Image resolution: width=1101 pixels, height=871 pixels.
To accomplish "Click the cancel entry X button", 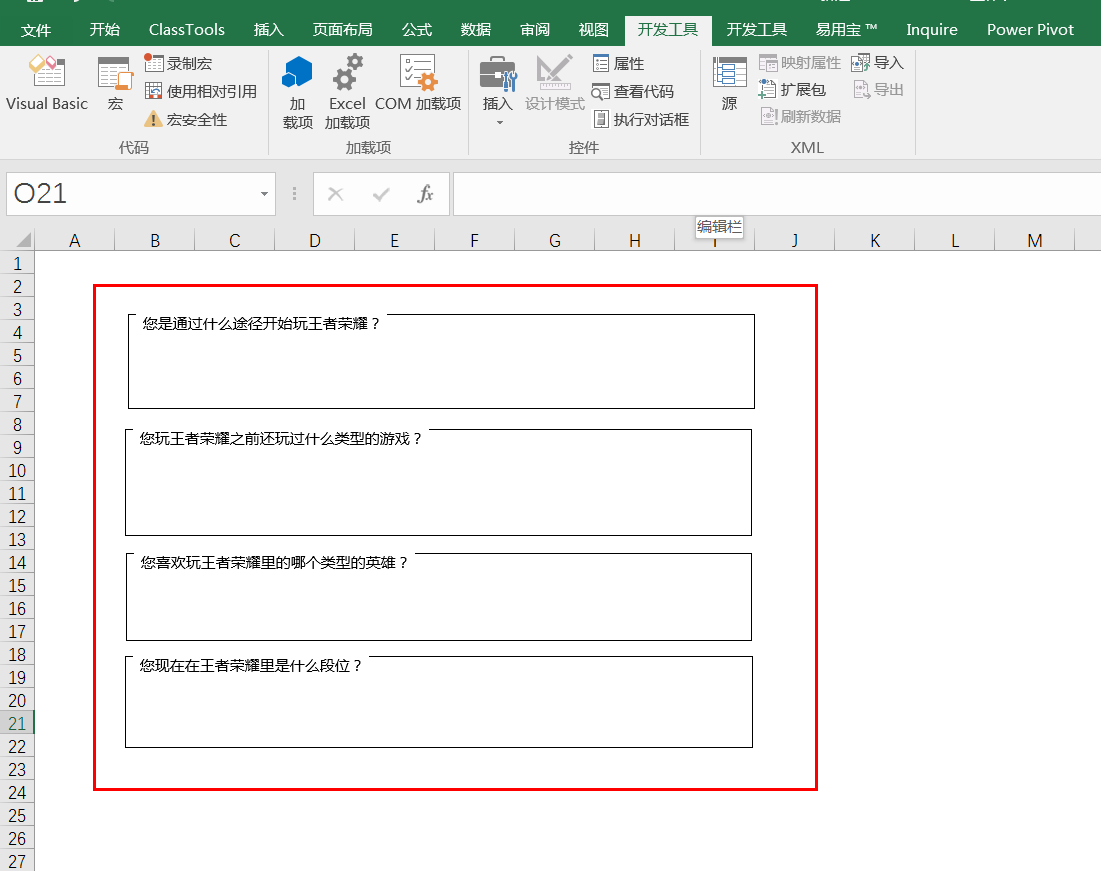I will click(336, 194).
